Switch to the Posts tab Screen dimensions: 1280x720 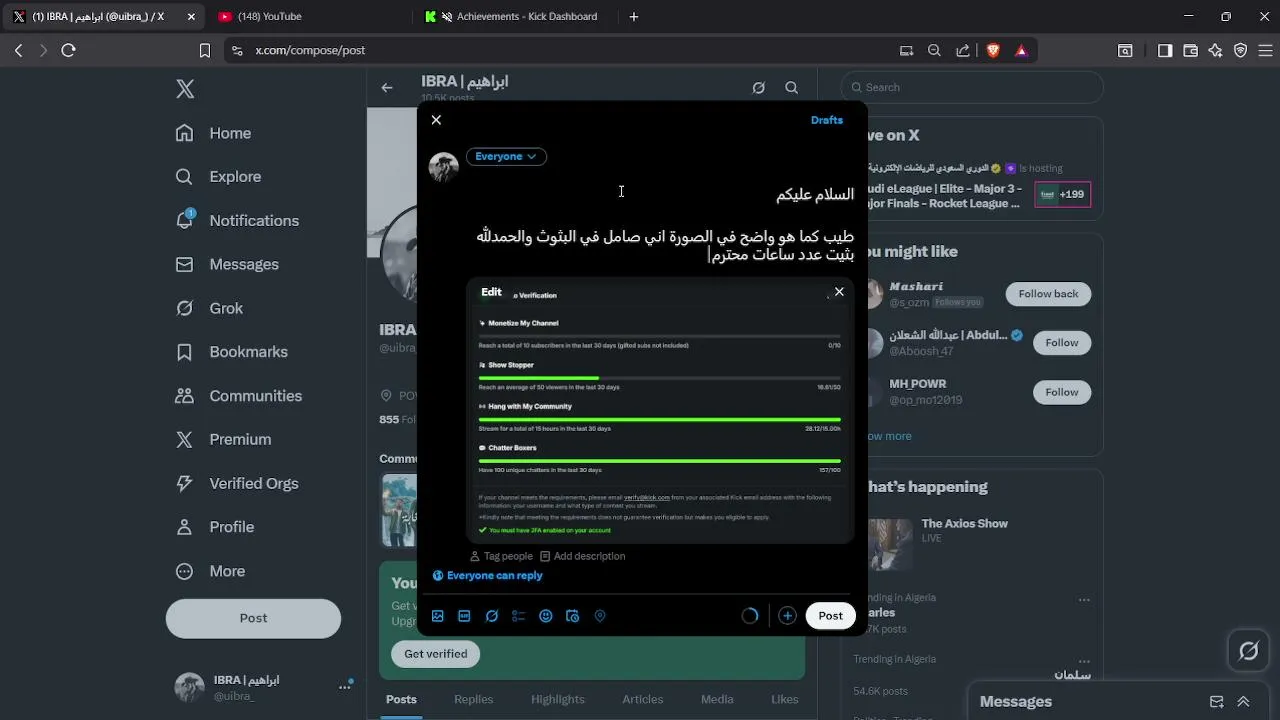pos(401,699)
